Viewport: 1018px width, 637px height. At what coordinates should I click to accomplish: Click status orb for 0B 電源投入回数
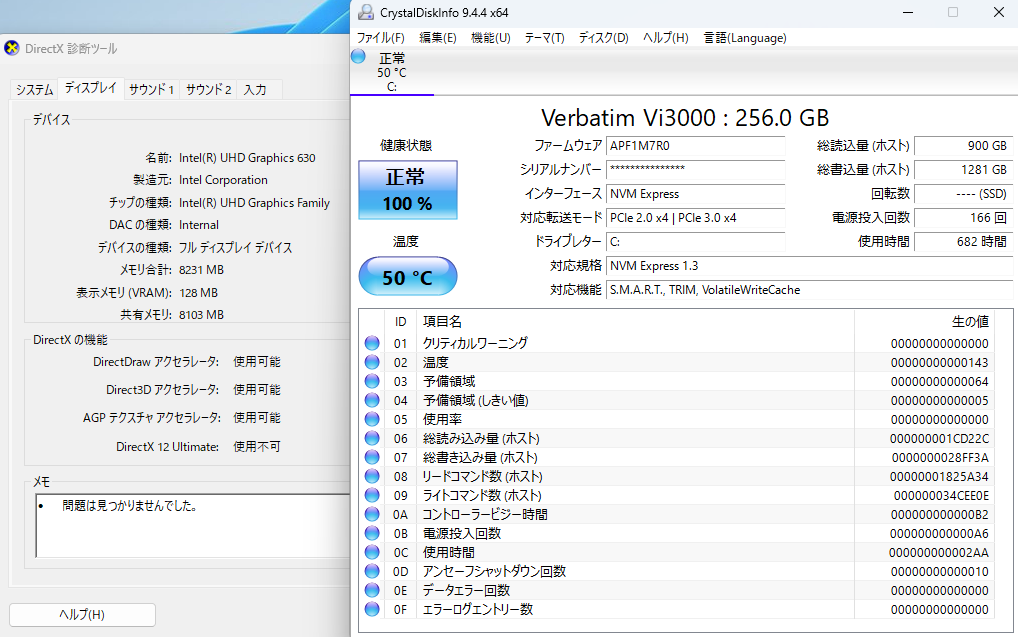(x=372, y=532)
